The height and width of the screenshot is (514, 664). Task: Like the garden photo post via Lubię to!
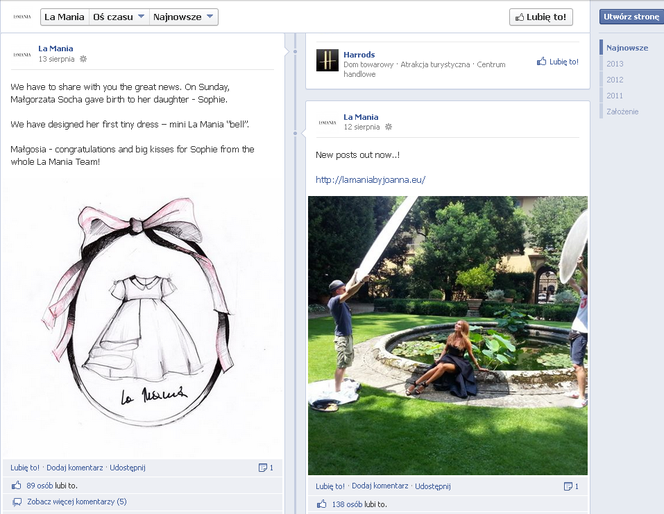tap(330, 486)
